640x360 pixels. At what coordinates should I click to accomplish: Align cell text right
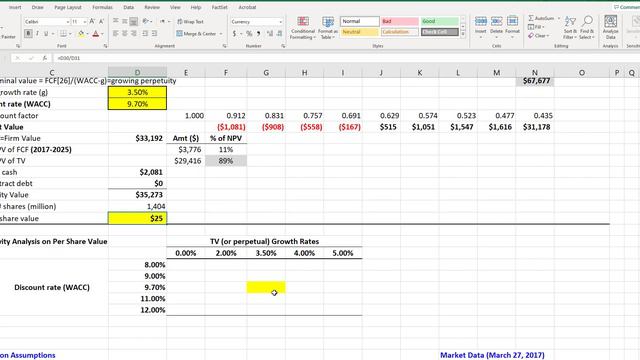point(133,33)
